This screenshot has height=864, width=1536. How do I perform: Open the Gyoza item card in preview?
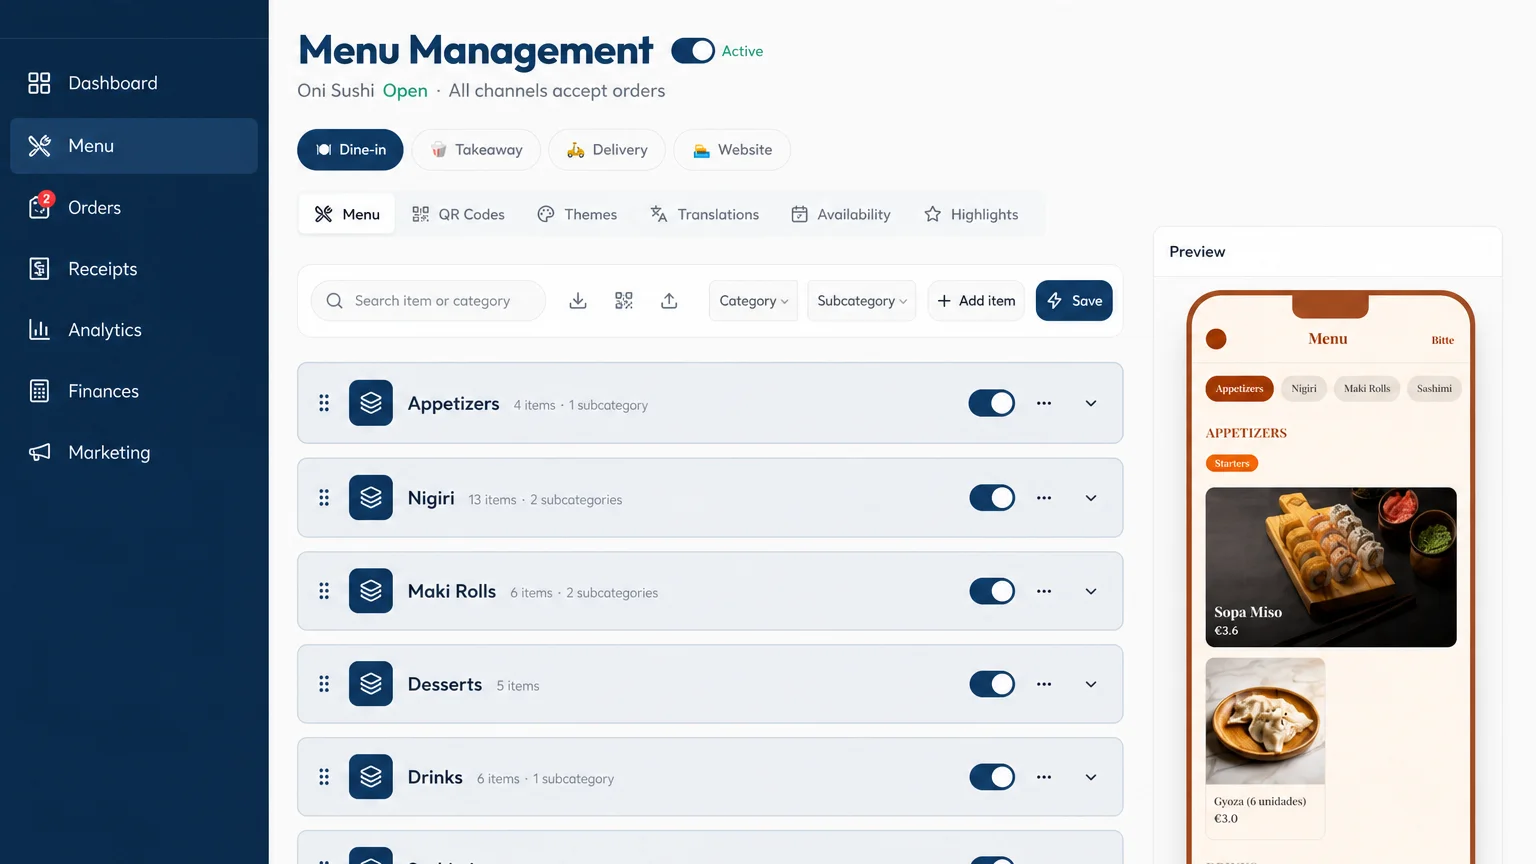tap(1265, 748)
